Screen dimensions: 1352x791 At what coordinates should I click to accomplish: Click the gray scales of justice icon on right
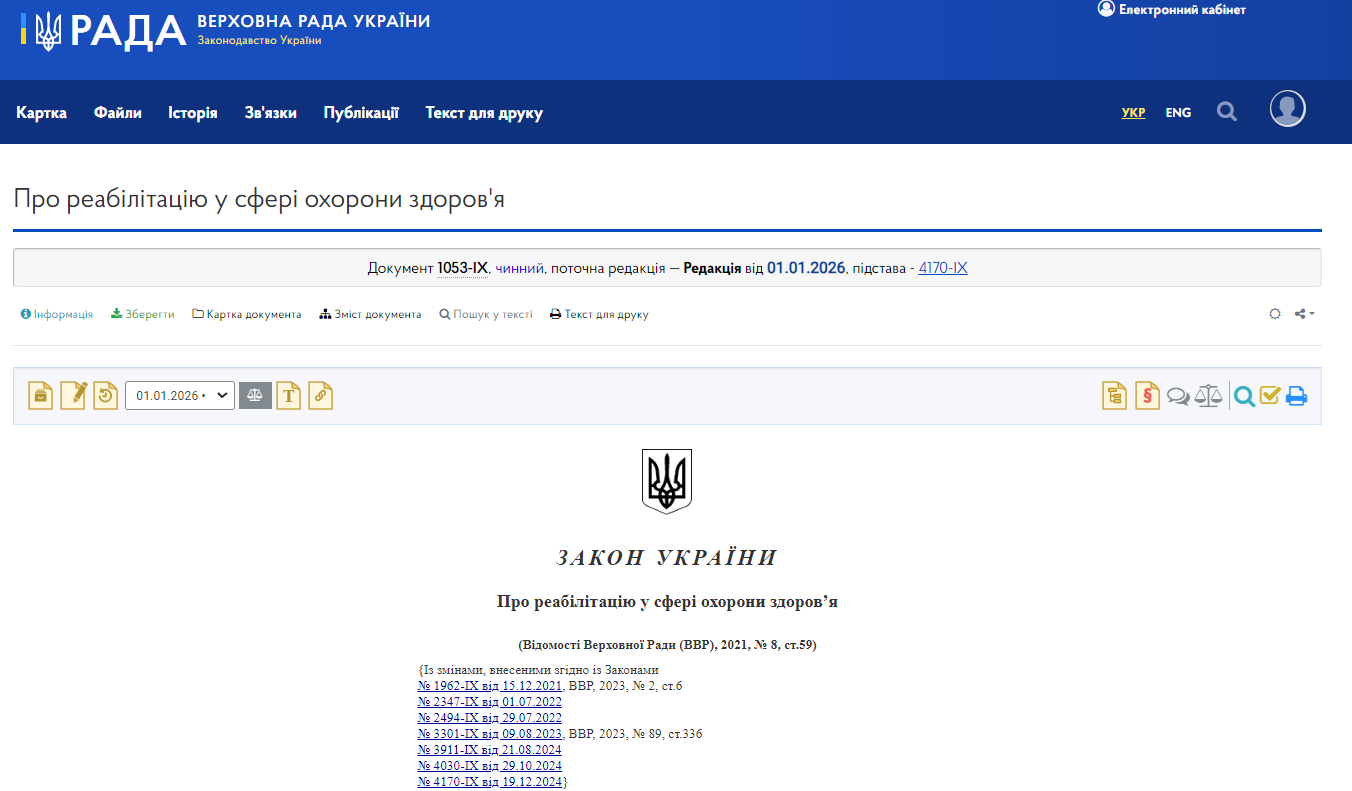1209,396
